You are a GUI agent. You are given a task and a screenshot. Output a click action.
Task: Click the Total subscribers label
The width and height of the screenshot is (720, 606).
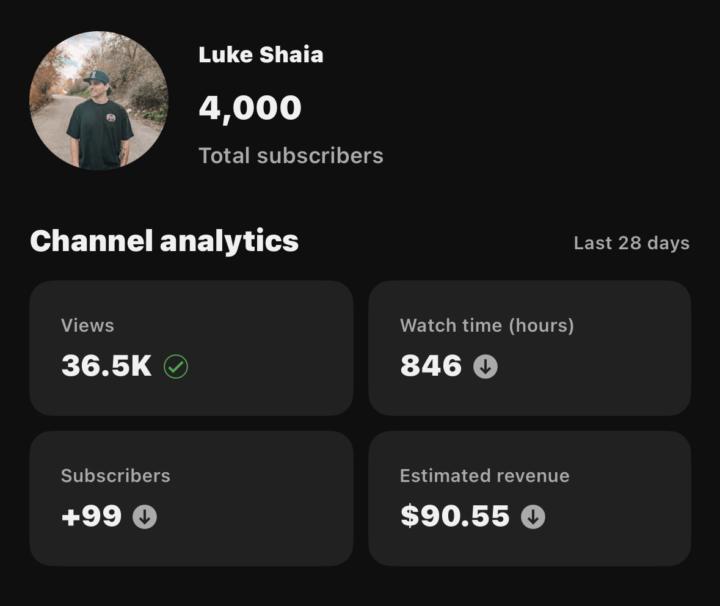pos(291,156)
